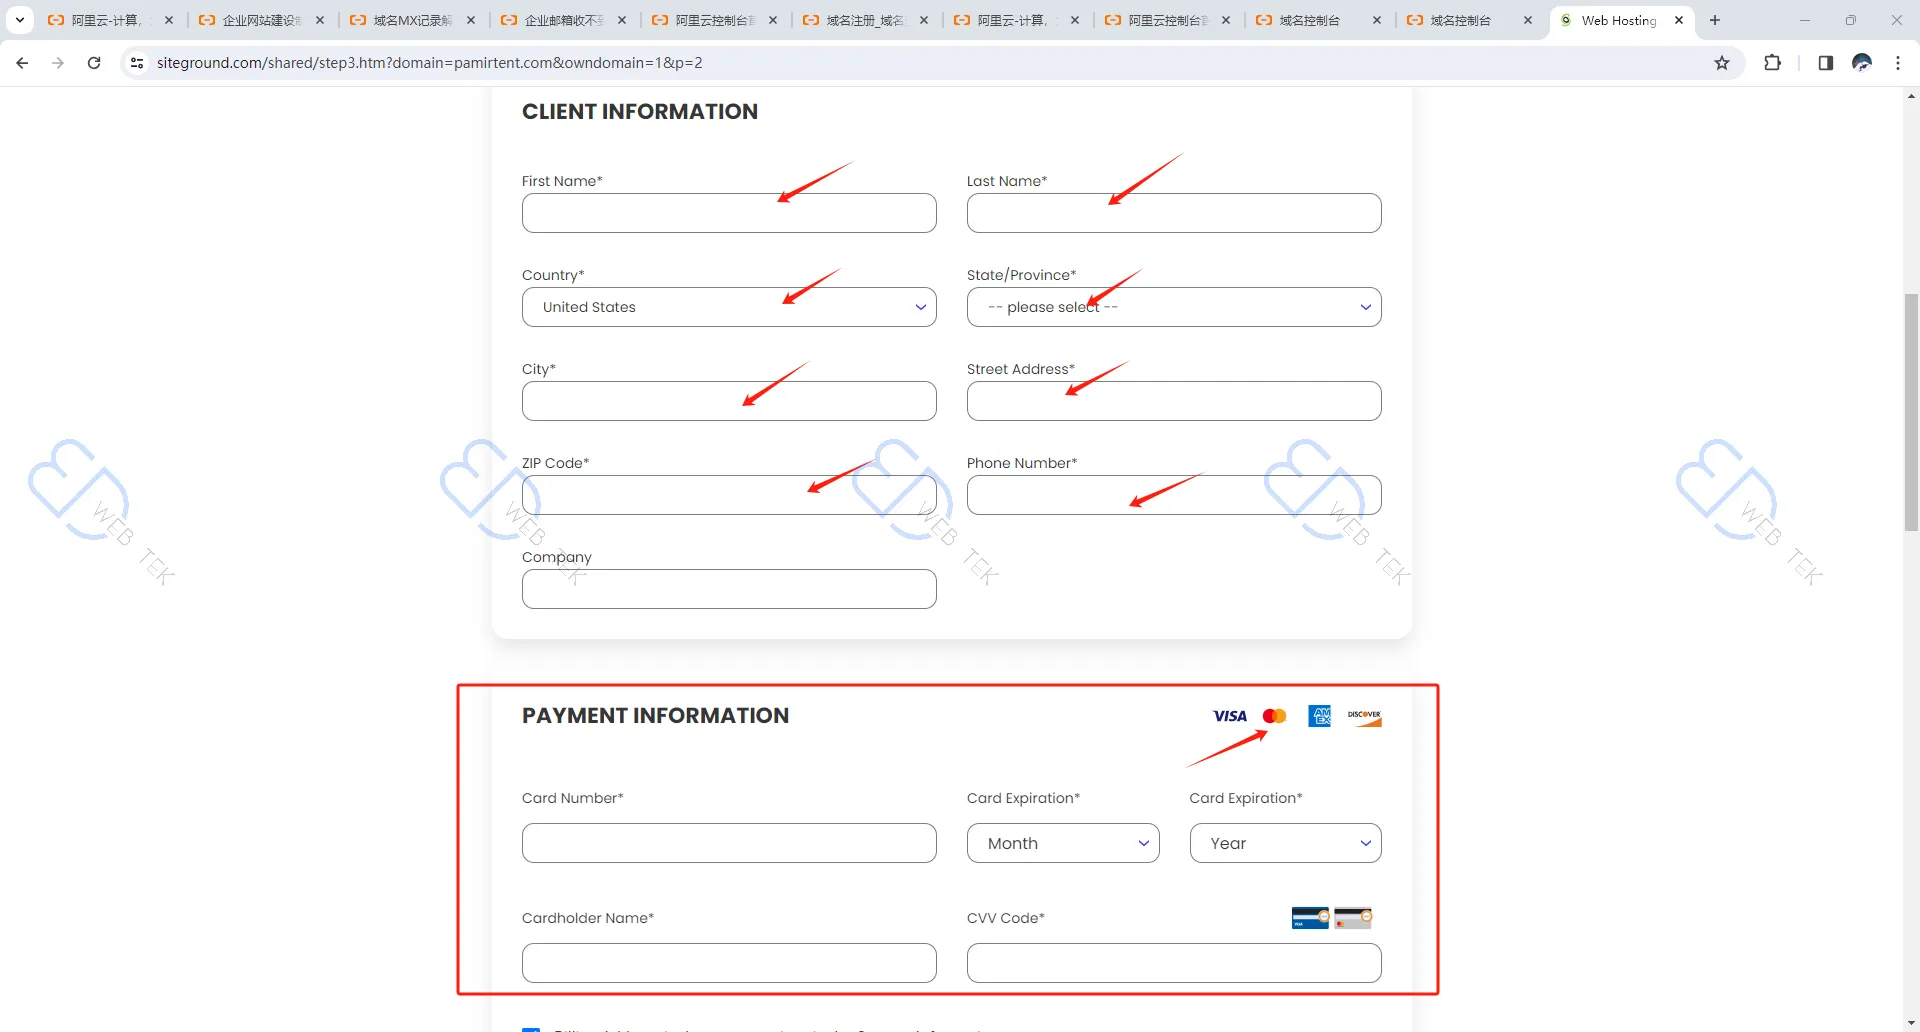Switch to the 域名注册 tab
The image size is (1920, 1032).
coord(863,20)
